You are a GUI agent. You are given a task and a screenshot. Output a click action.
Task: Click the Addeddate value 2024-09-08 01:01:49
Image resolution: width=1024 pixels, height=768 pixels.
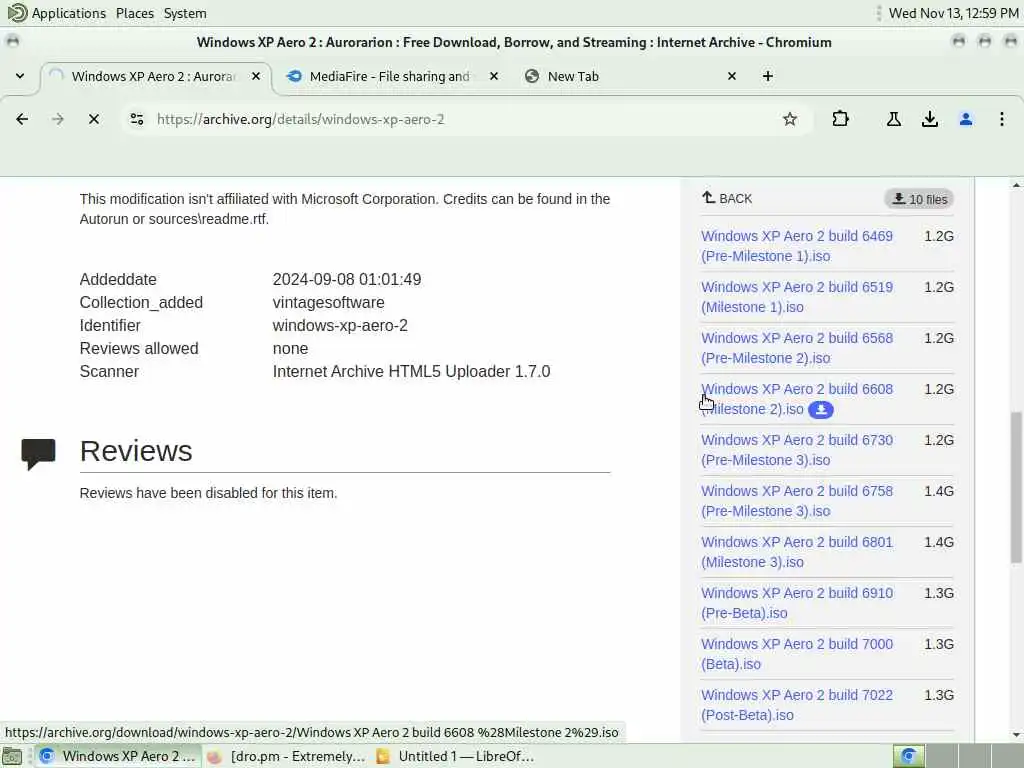point(347,280)
